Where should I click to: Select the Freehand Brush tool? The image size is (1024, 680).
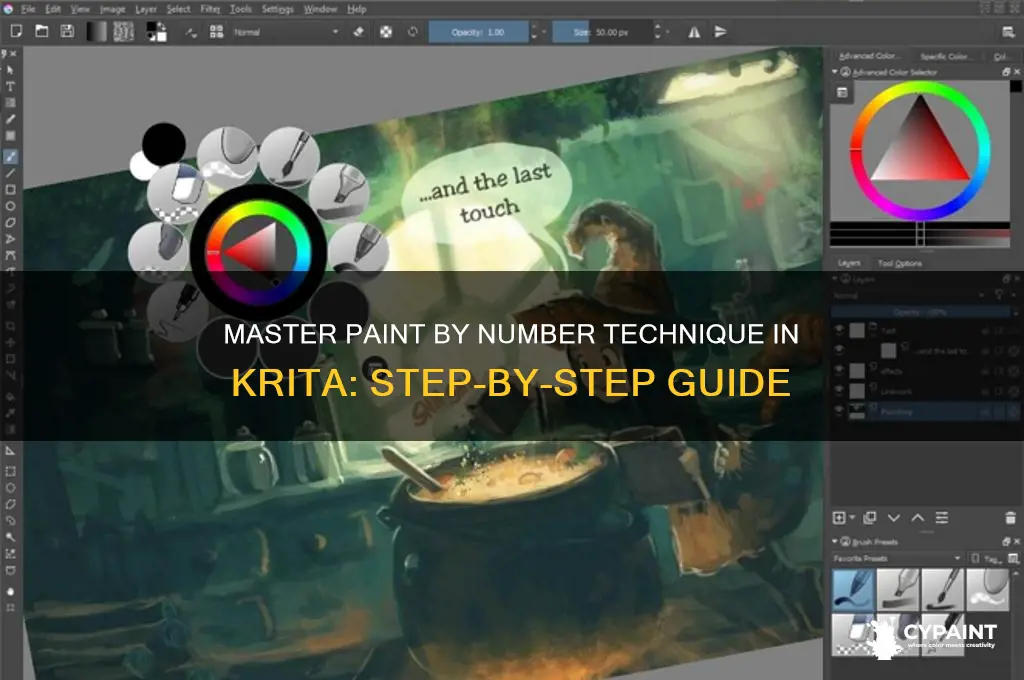tap(10, 156)
